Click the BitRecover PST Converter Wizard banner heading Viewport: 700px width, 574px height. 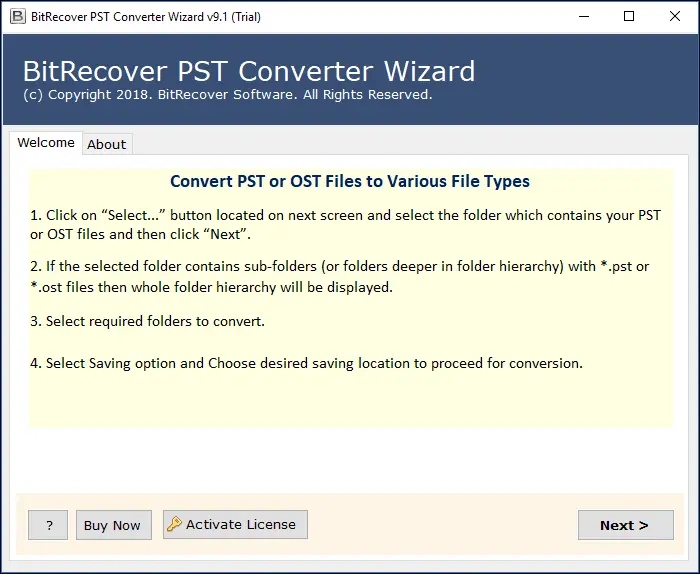[248, 72]
